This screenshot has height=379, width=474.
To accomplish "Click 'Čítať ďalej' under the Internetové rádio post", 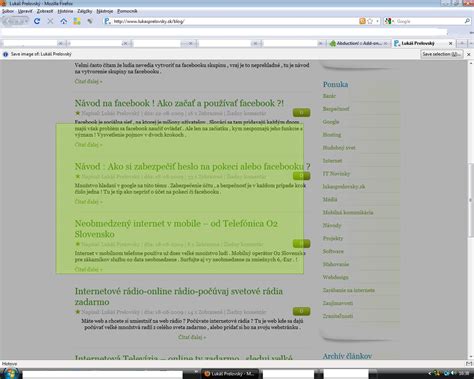I will coord(192,337).
